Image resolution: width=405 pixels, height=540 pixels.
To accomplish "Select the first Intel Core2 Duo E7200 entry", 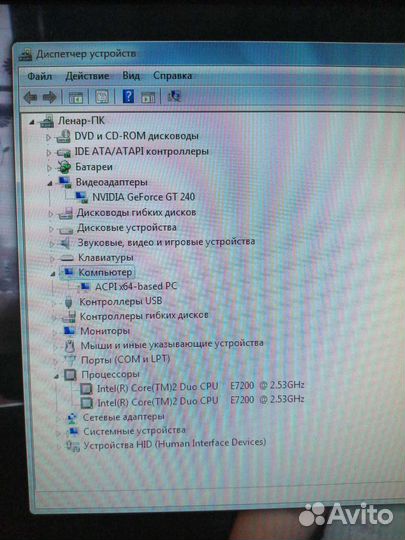I will [200, 386].
